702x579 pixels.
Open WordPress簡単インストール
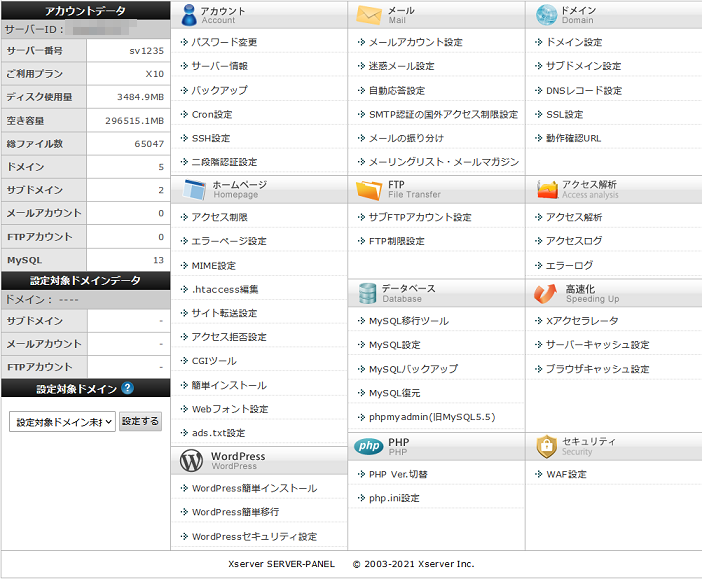tap(254, 488)
